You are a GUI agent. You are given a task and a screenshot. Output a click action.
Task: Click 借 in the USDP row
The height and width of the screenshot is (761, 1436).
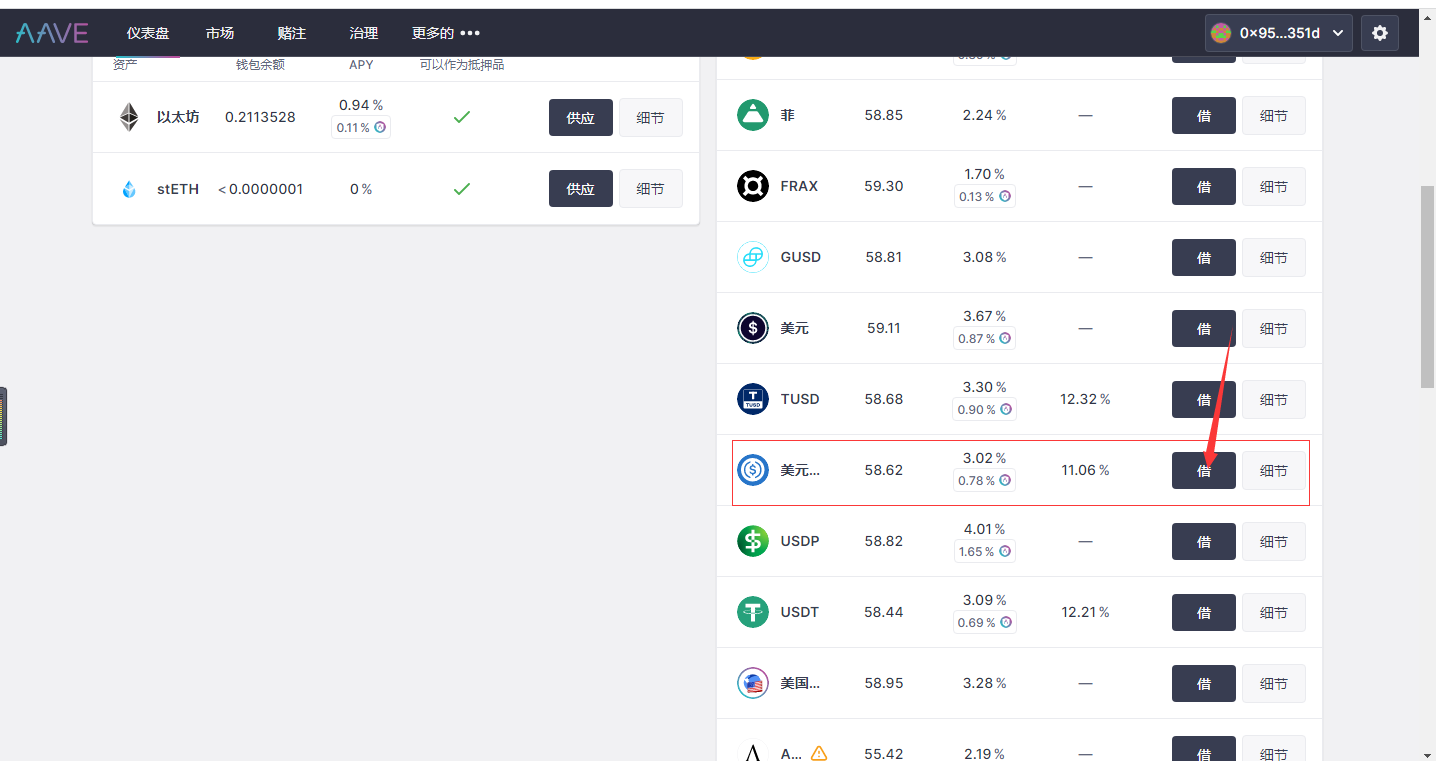1204,541
